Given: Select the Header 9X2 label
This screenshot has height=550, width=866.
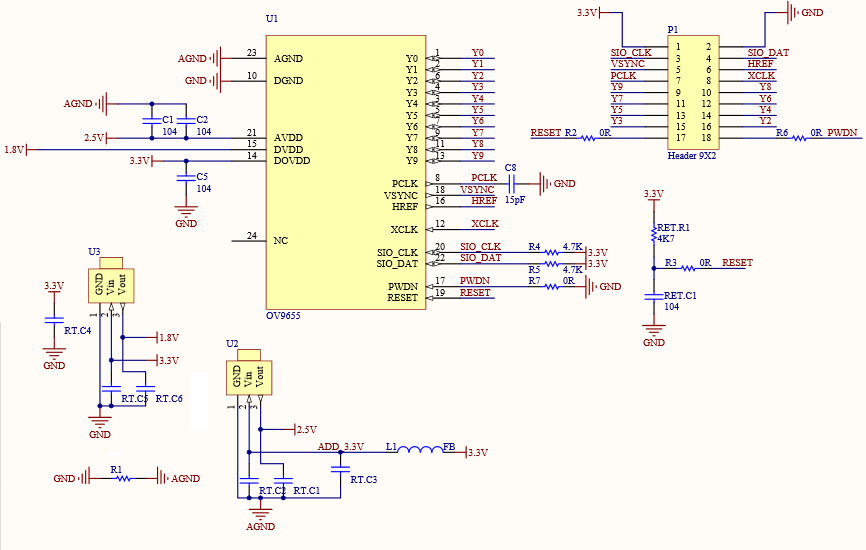Looking at the screenshot, I should (x=691, y=156).
